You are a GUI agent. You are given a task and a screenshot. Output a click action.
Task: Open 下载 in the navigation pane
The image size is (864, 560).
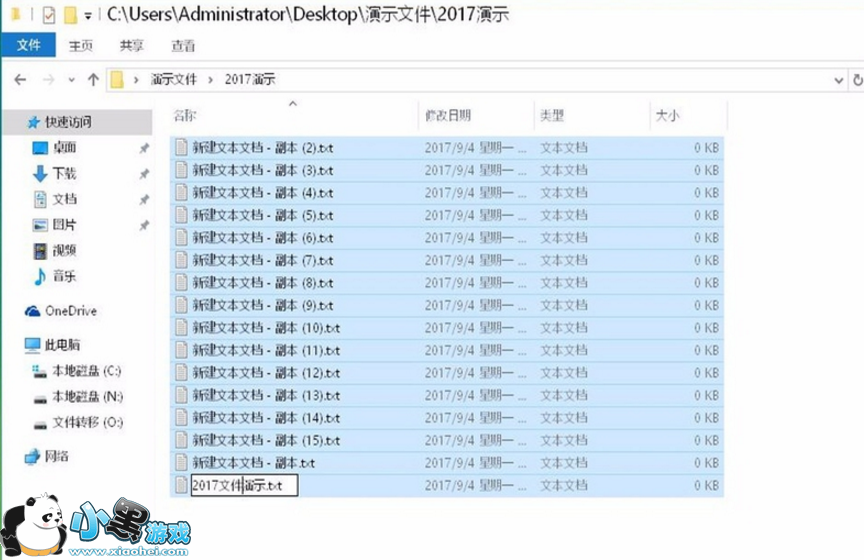coord(64,174)
